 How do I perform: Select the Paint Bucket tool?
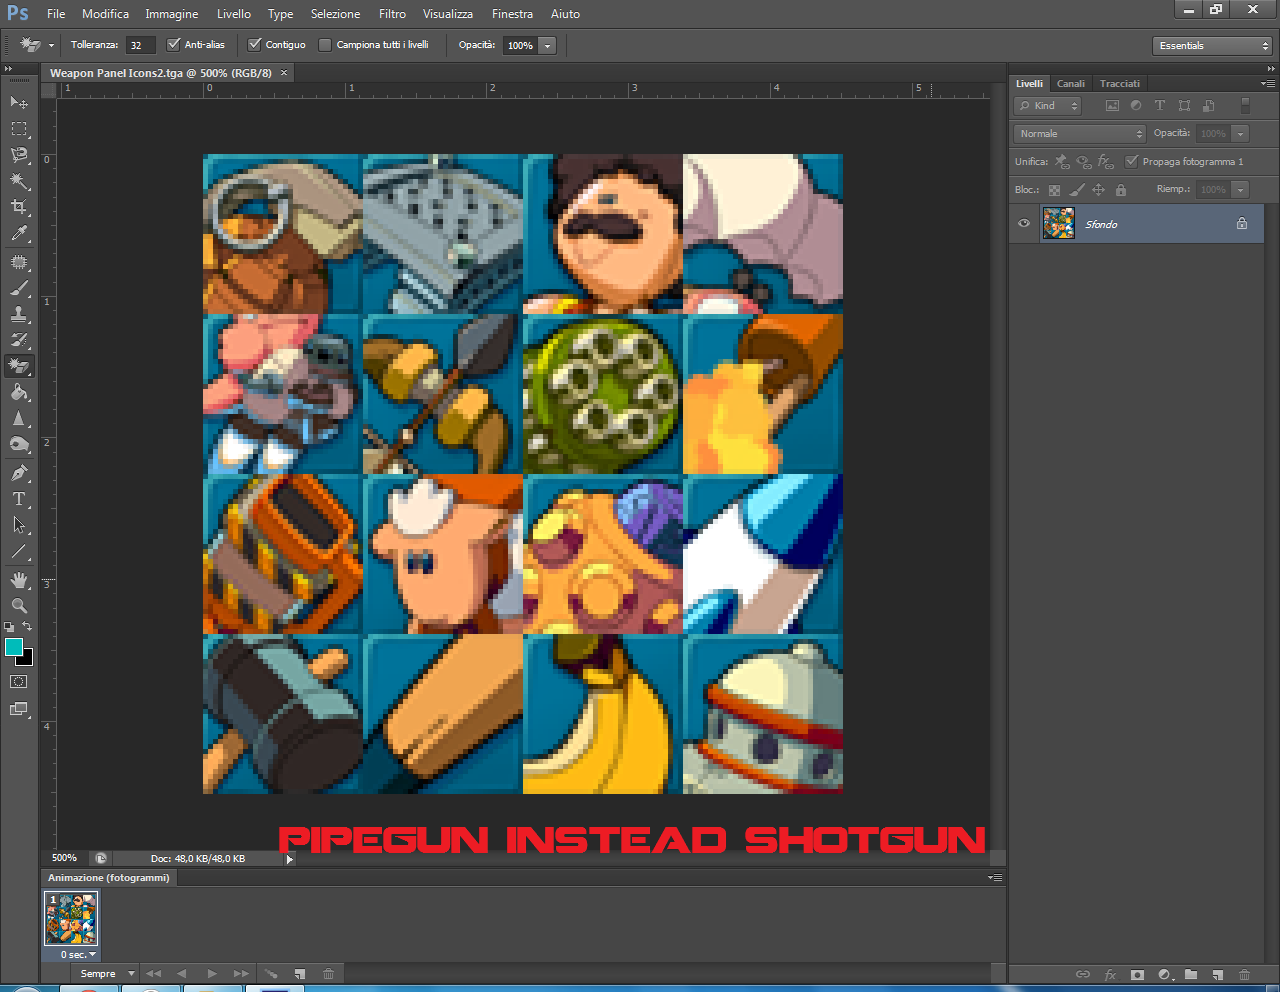19,392
